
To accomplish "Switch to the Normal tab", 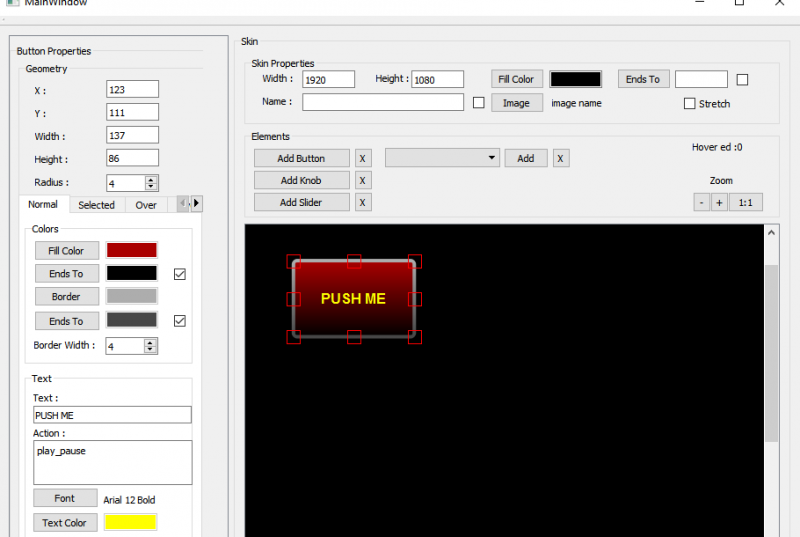I will tap(43, 204).
